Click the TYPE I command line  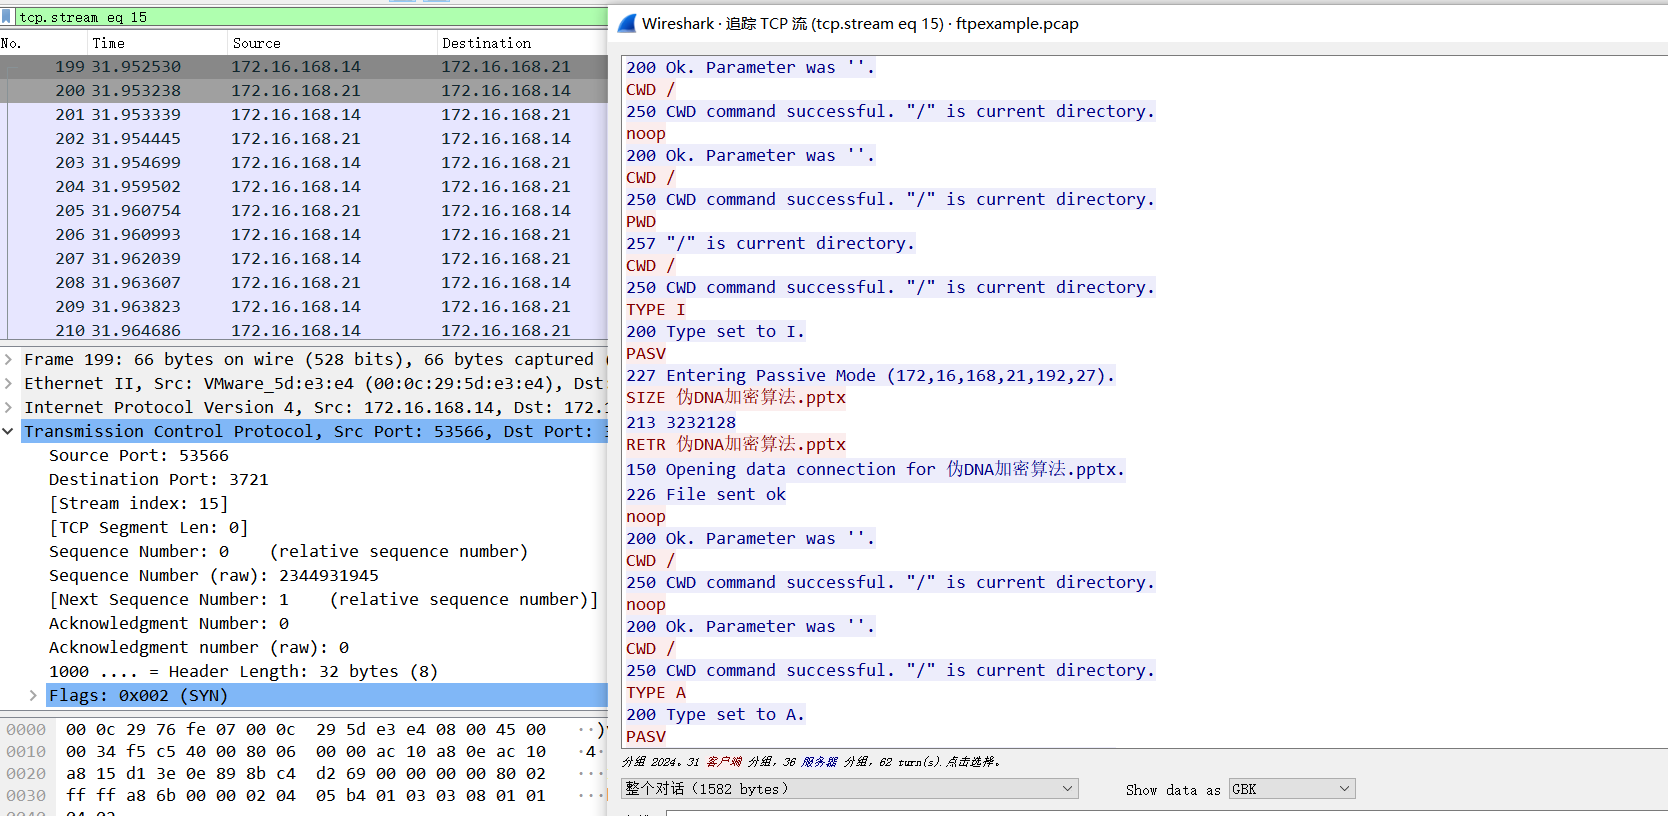tap(656, 309)
